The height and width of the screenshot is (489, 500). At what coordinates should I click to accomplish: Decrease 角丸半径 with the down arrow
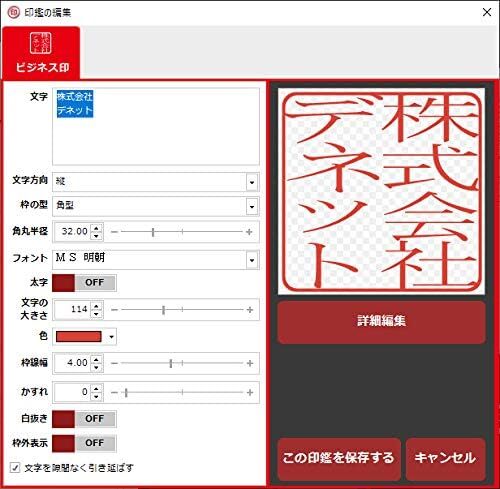tap(96, 236)
